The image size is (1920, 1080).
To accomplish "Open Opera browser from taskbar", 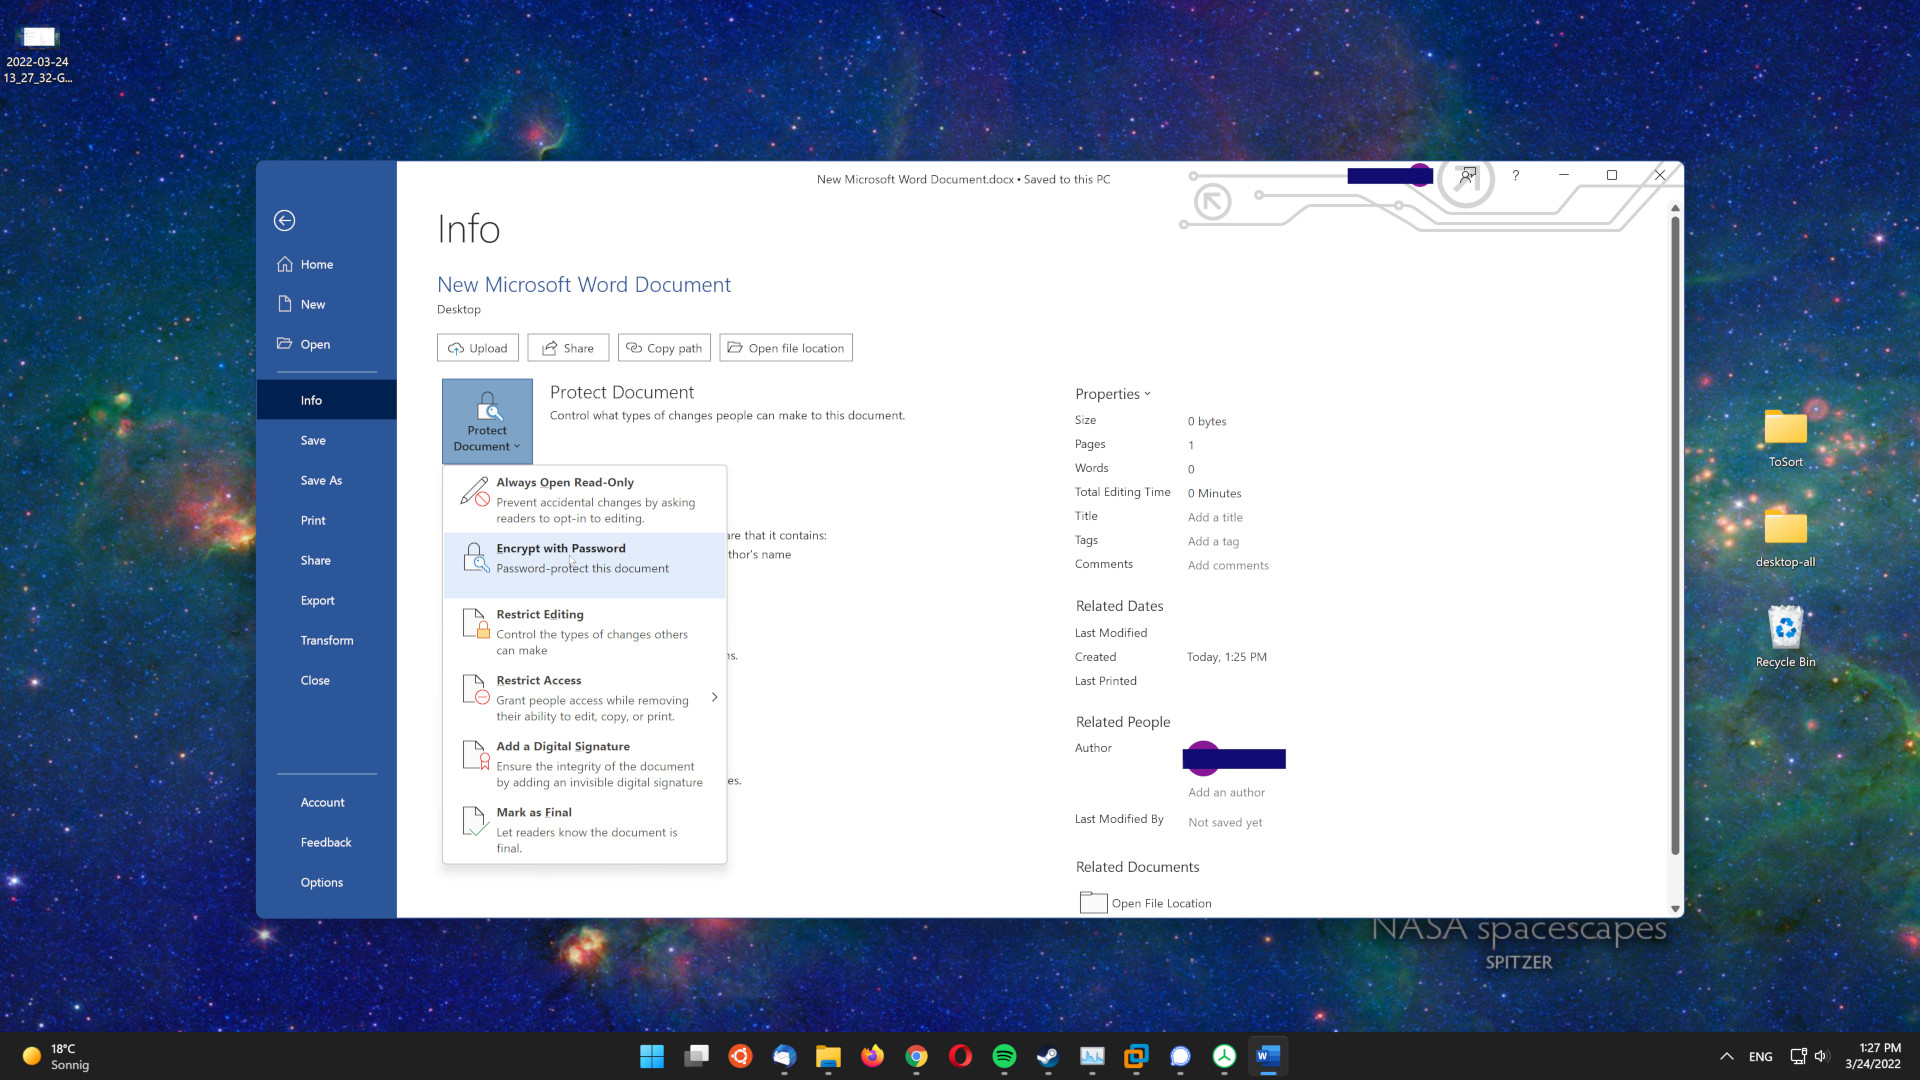I will pyautogui.click(x=960, y=1056).
